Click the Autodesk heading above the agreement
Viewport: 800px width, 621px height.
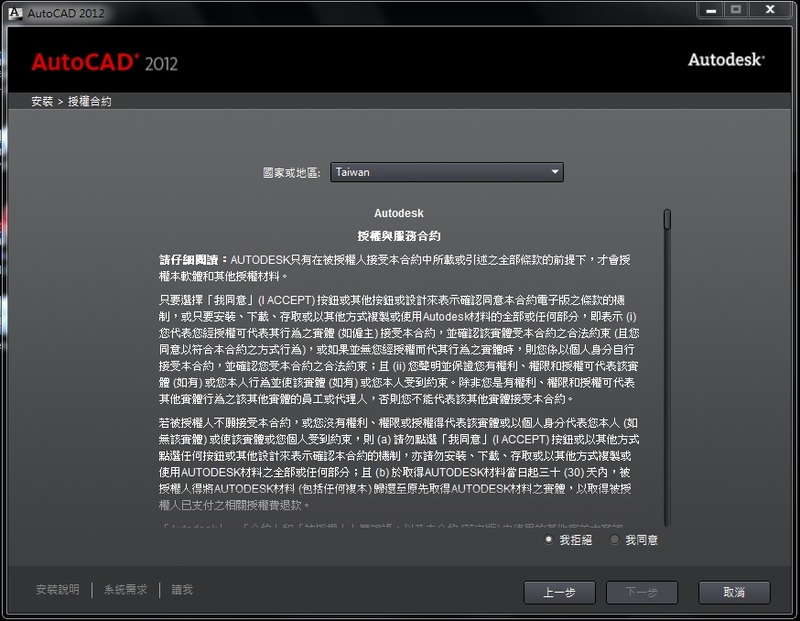coord(399,213)
